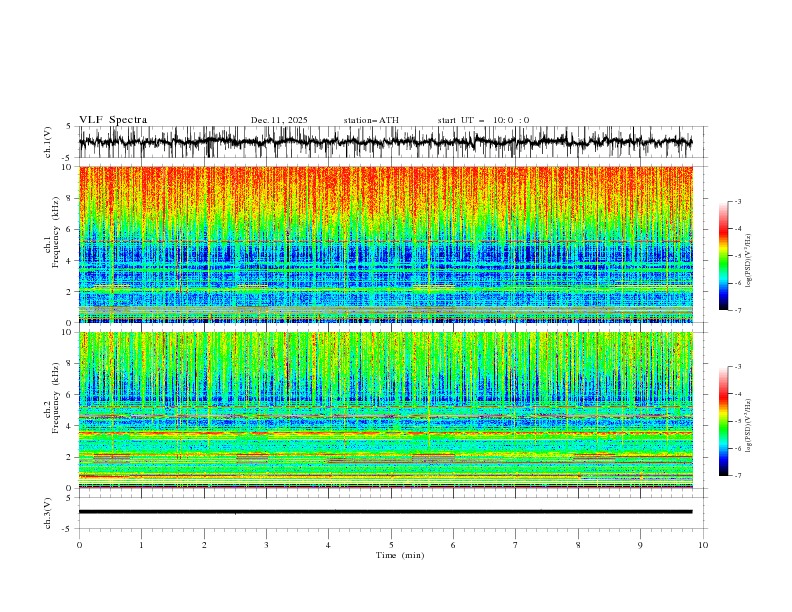Click ch.2 frequency tick label "6"
The height and width of the screenshot is (612, 792).
click(x=70, y=395)
